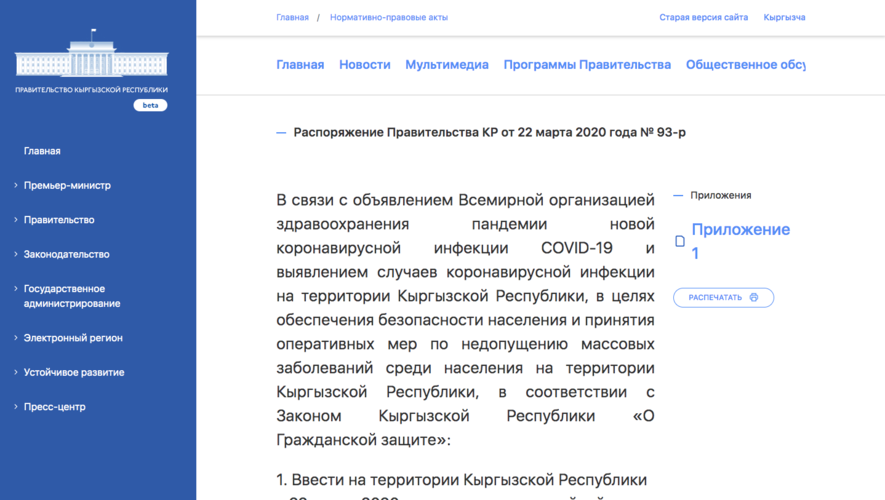The height and width of the screenshot is (500, 885).
Task: Expand the Устойчивое развитие sidebar item
Action: (x=74, y=372)
